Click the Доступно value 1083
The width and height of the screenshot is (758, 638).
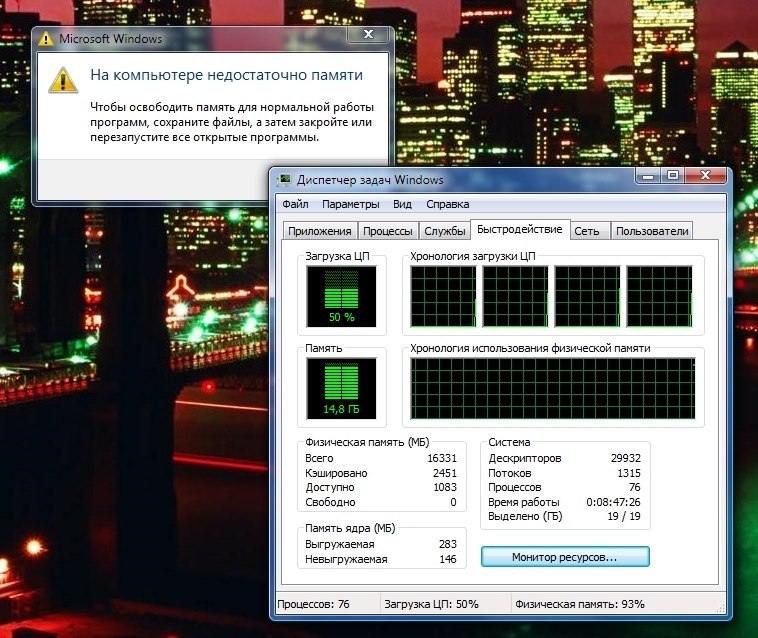(445, 487)
